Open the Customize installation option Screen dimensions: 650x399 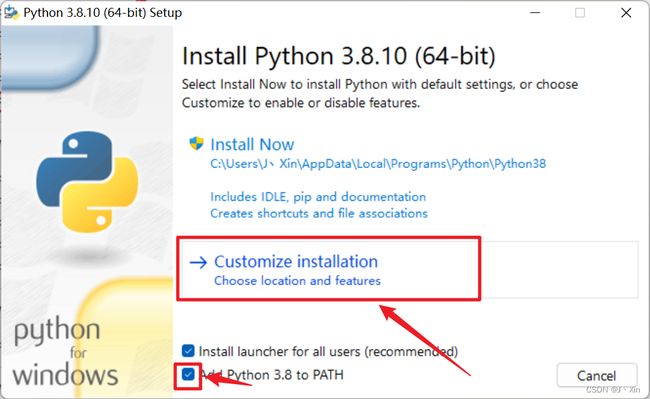[x=296, y=262]
